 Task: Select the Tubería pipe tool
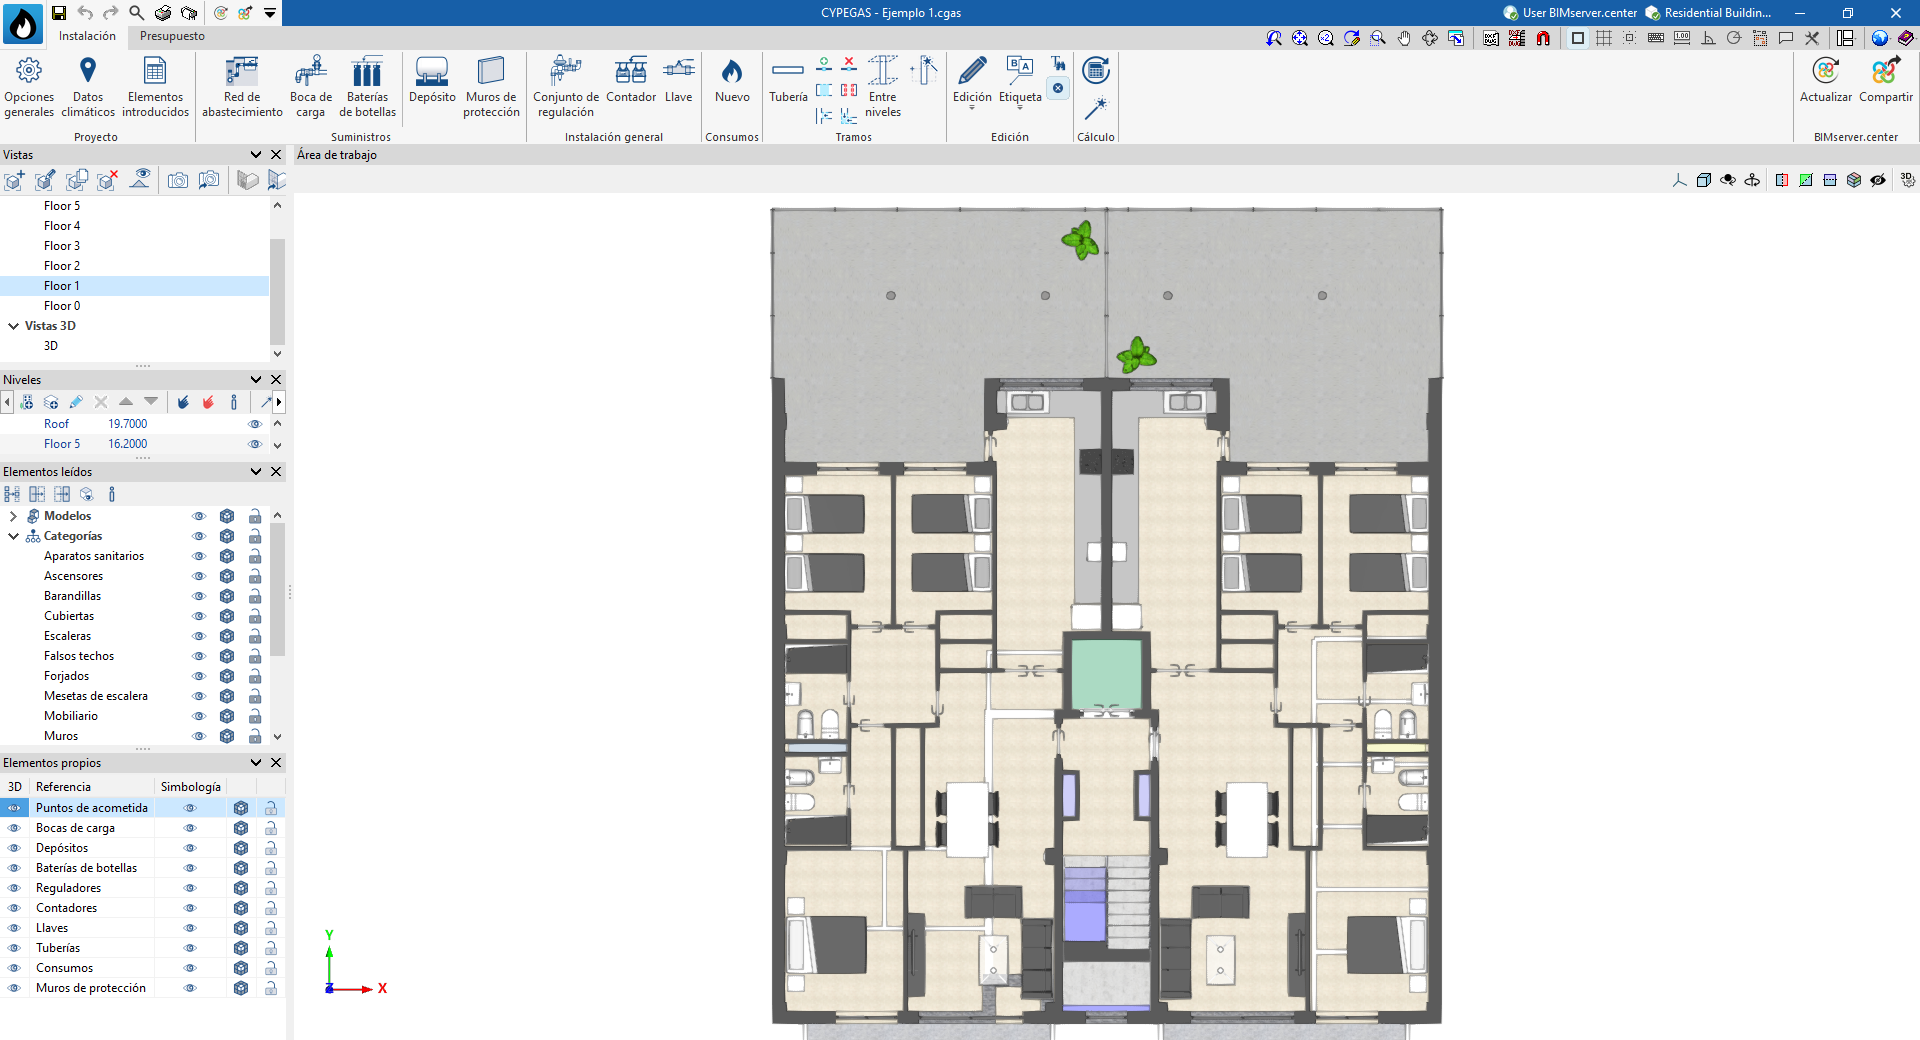pos(788,80)
